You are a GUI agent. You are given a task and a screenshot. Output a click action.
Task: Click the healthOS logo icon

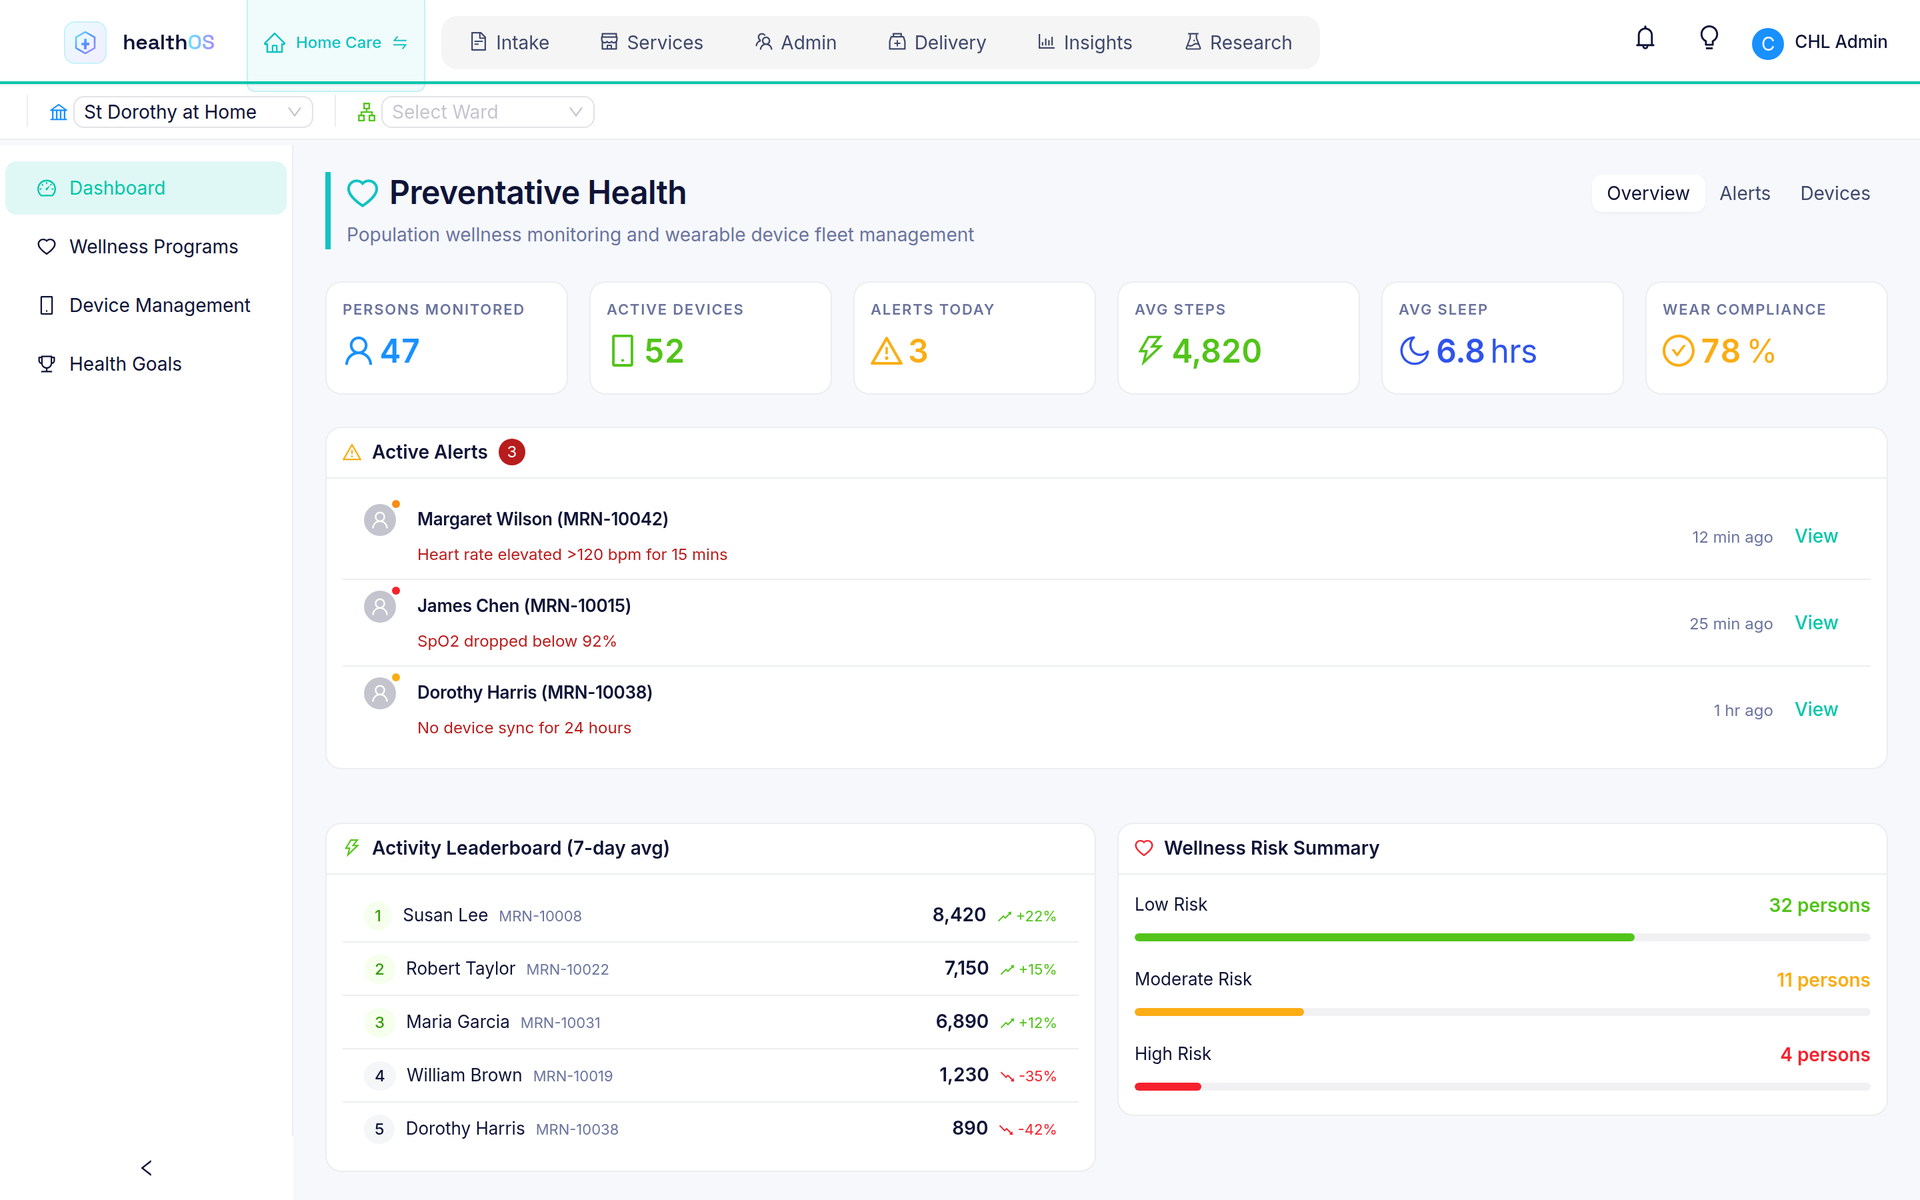tap(85, 42)
